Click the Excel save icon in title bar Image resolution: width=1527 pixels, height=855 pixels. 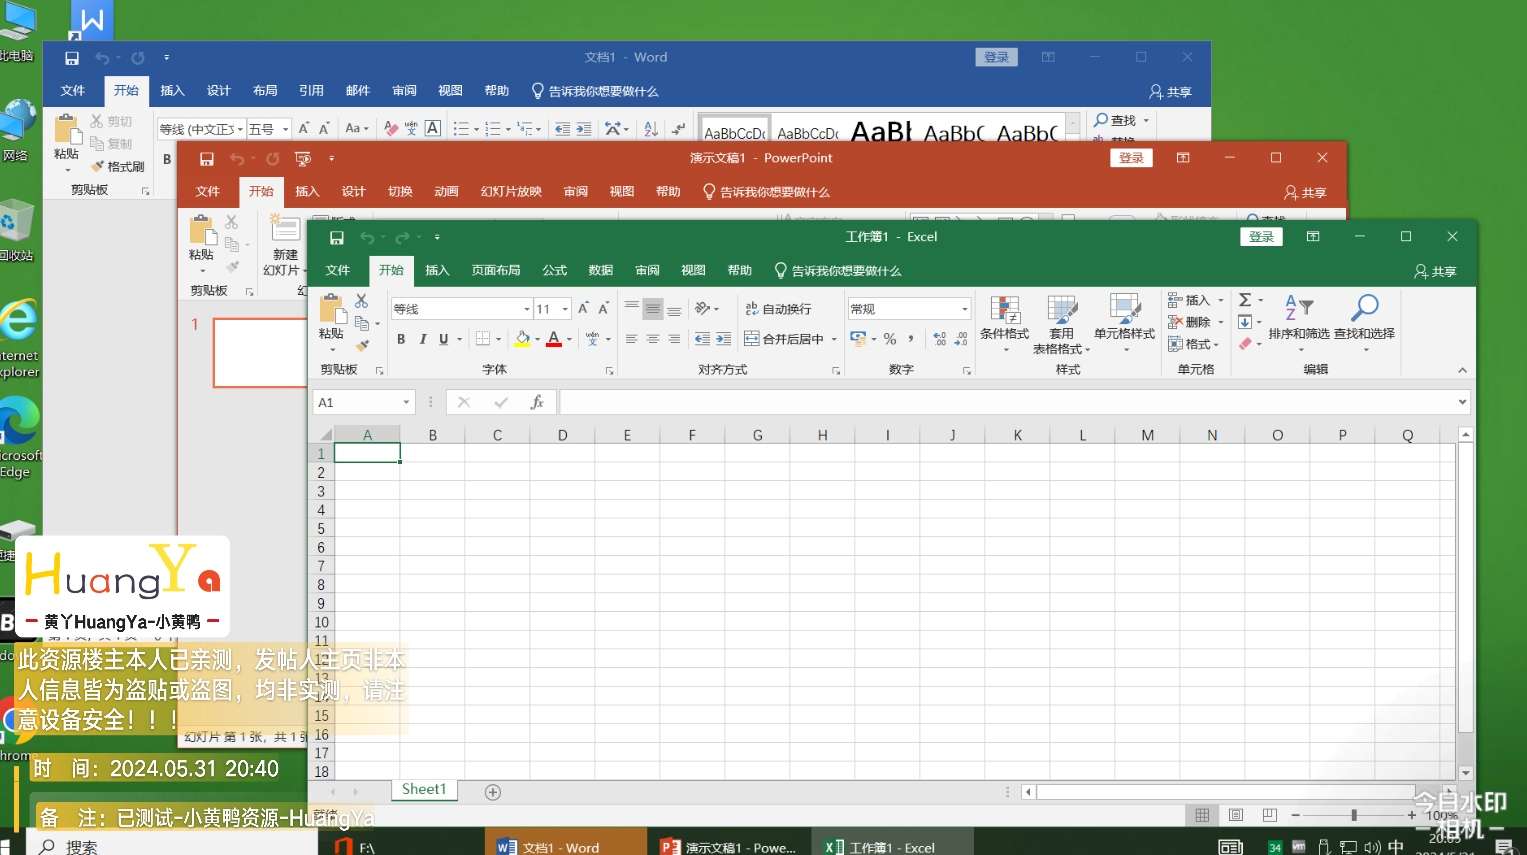337,238
